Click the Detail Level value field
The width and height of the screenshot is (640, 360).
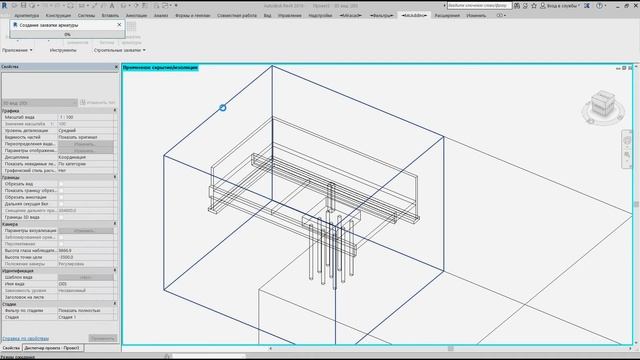point(86,131)
